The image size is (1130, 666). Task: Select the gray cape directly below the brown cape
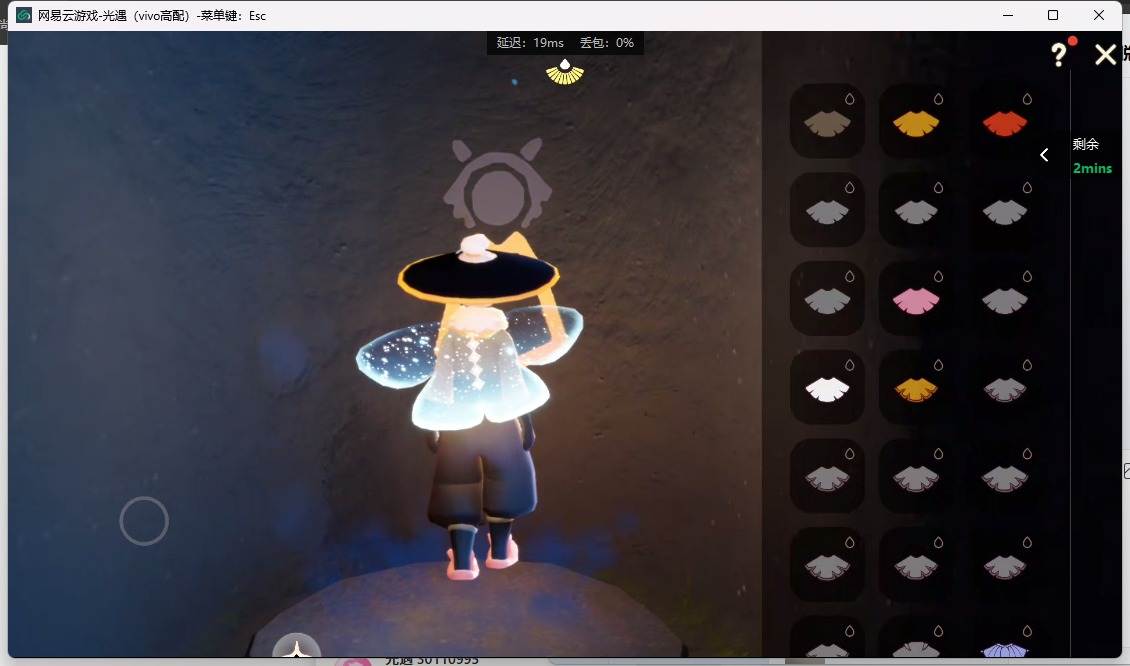(x=827, y=210)
